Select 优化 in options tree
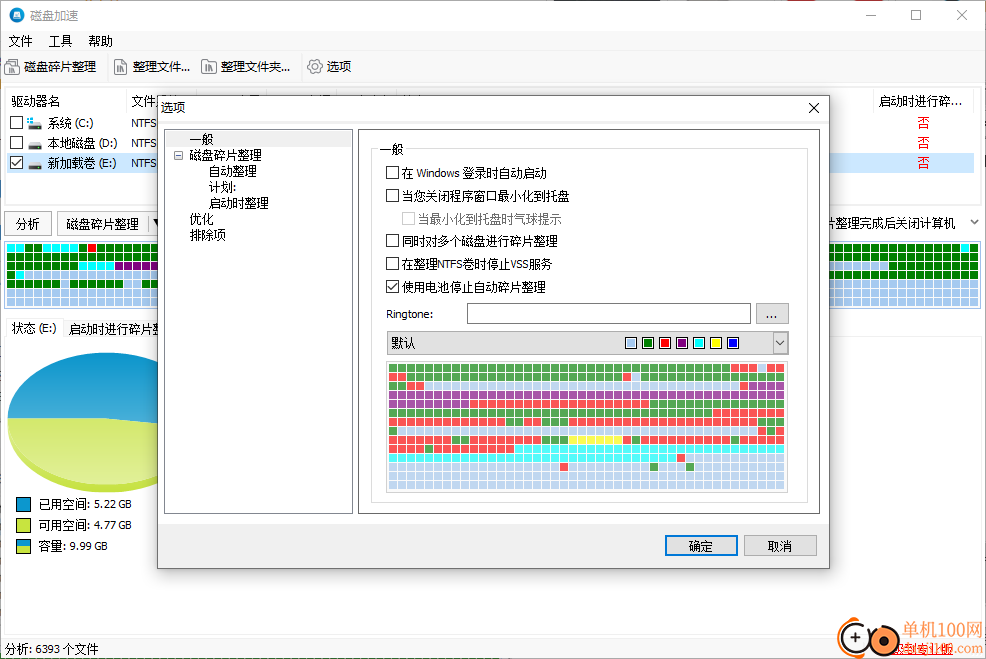Viewport: 986px width, 659px height. 201,219
